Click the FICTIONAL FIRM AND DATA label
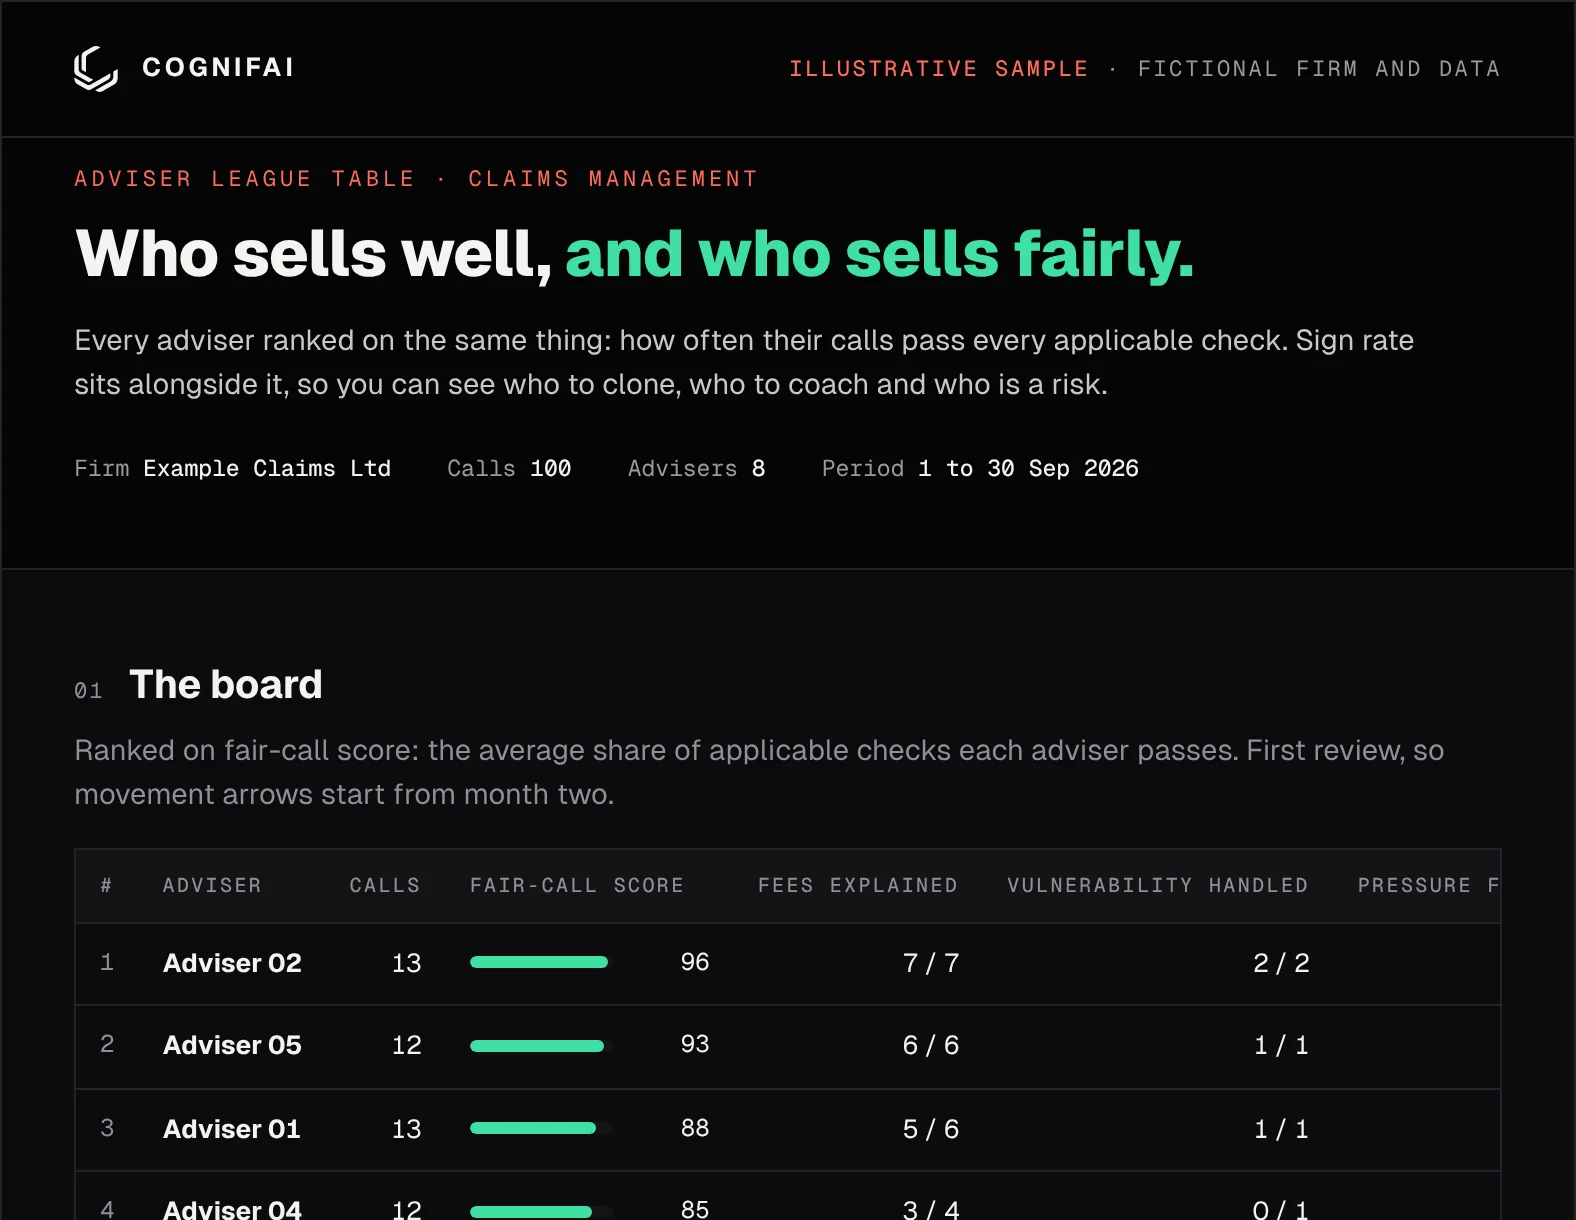This screenshot has height=1220, width=1576. tap(1319, 69)
